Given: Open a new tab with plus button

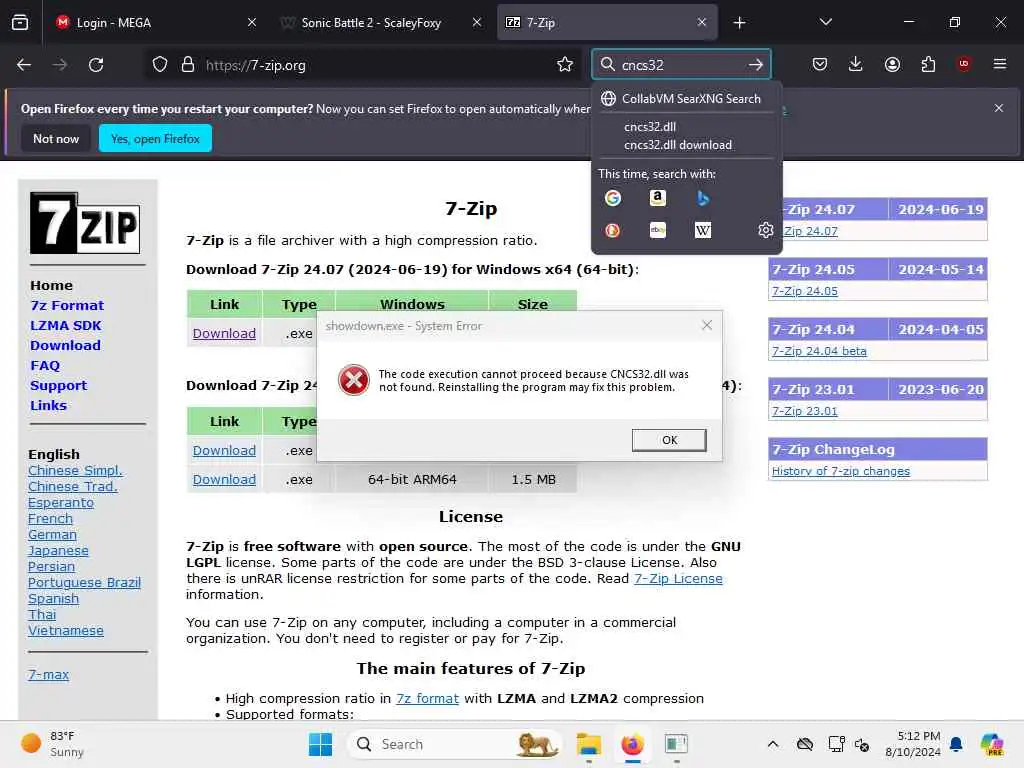Looking at the screenshot, I should coord(739,23).
